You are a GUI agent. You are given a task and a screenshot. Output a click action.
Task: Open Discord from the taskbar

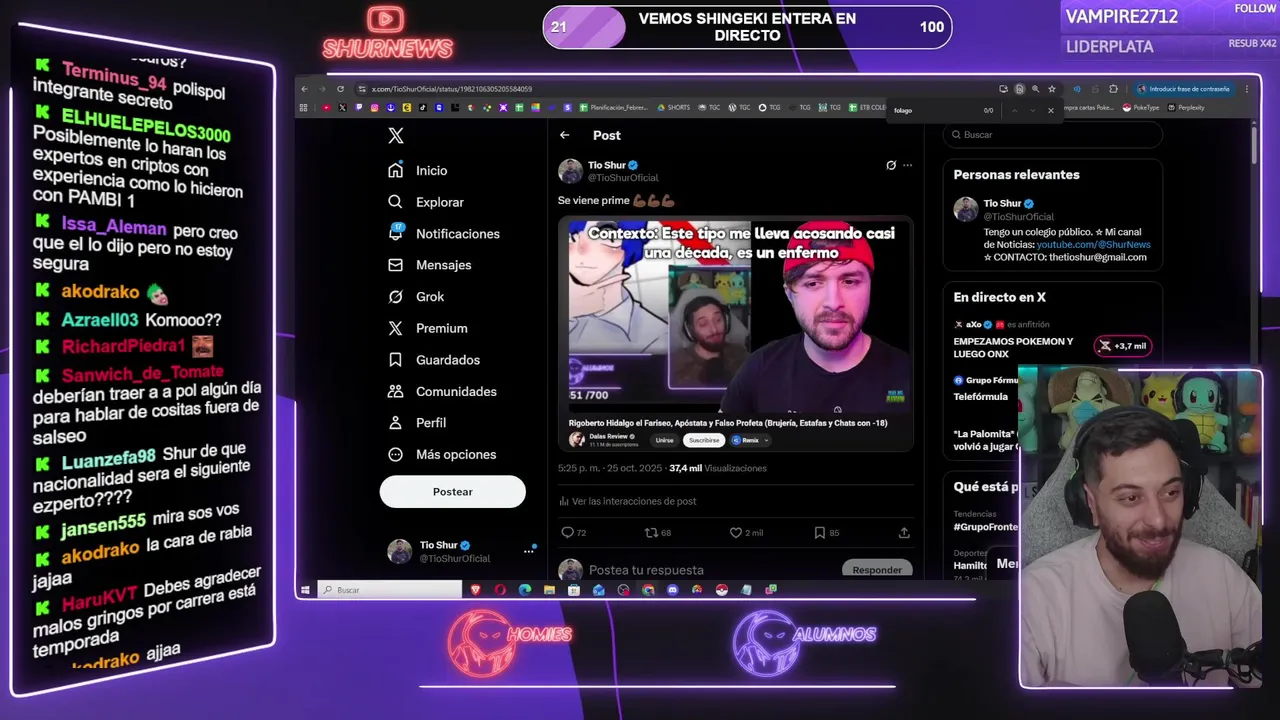pyautogui.click(x=672, y=590)
